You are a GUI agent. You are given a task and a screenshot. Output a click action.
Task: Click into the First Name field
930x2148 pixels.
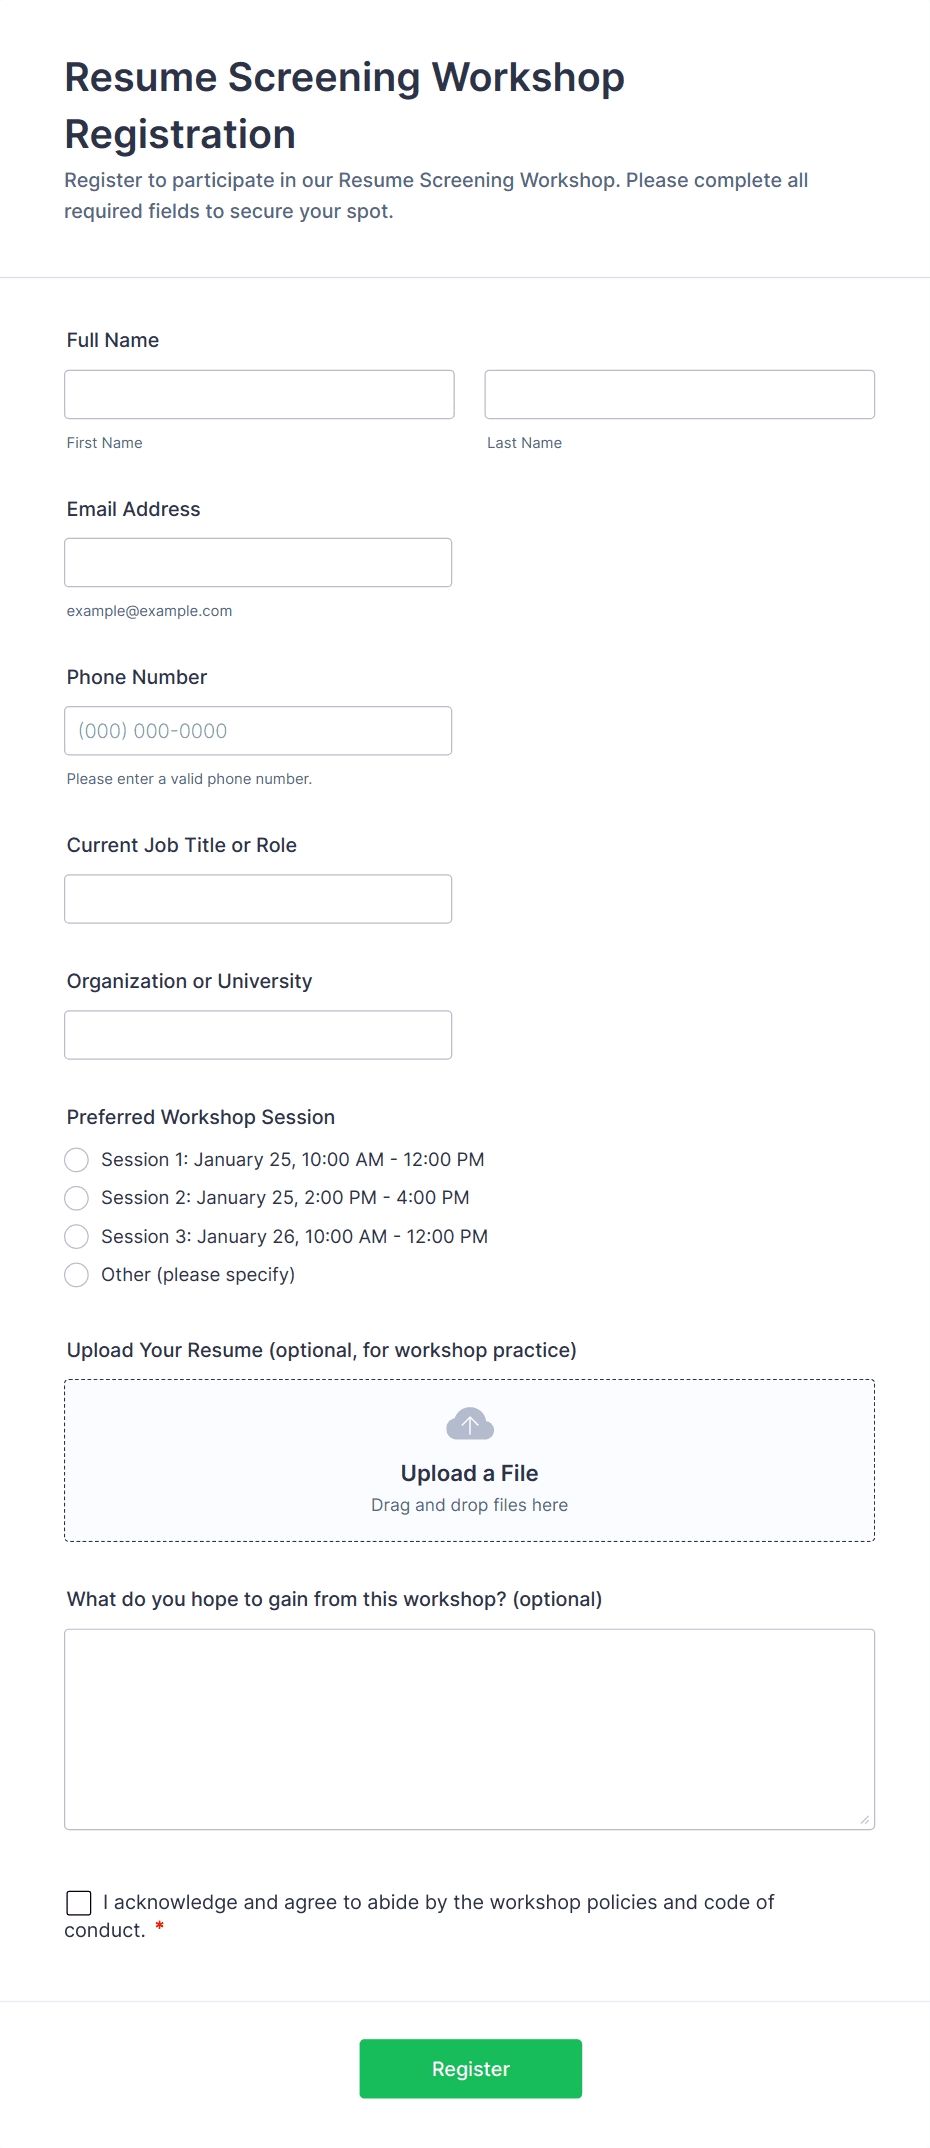(259, 395)
